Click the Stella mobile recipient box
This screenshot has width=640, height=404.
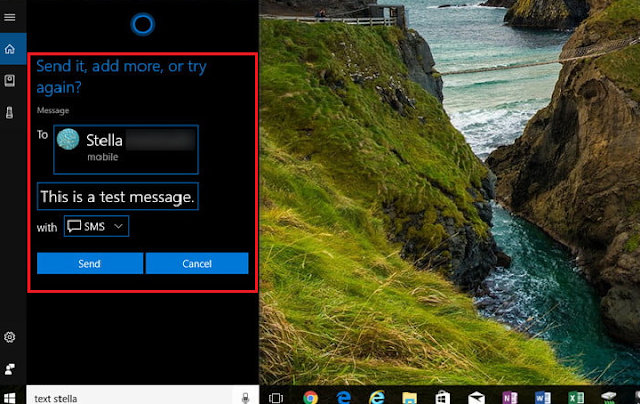pos(126,149)
